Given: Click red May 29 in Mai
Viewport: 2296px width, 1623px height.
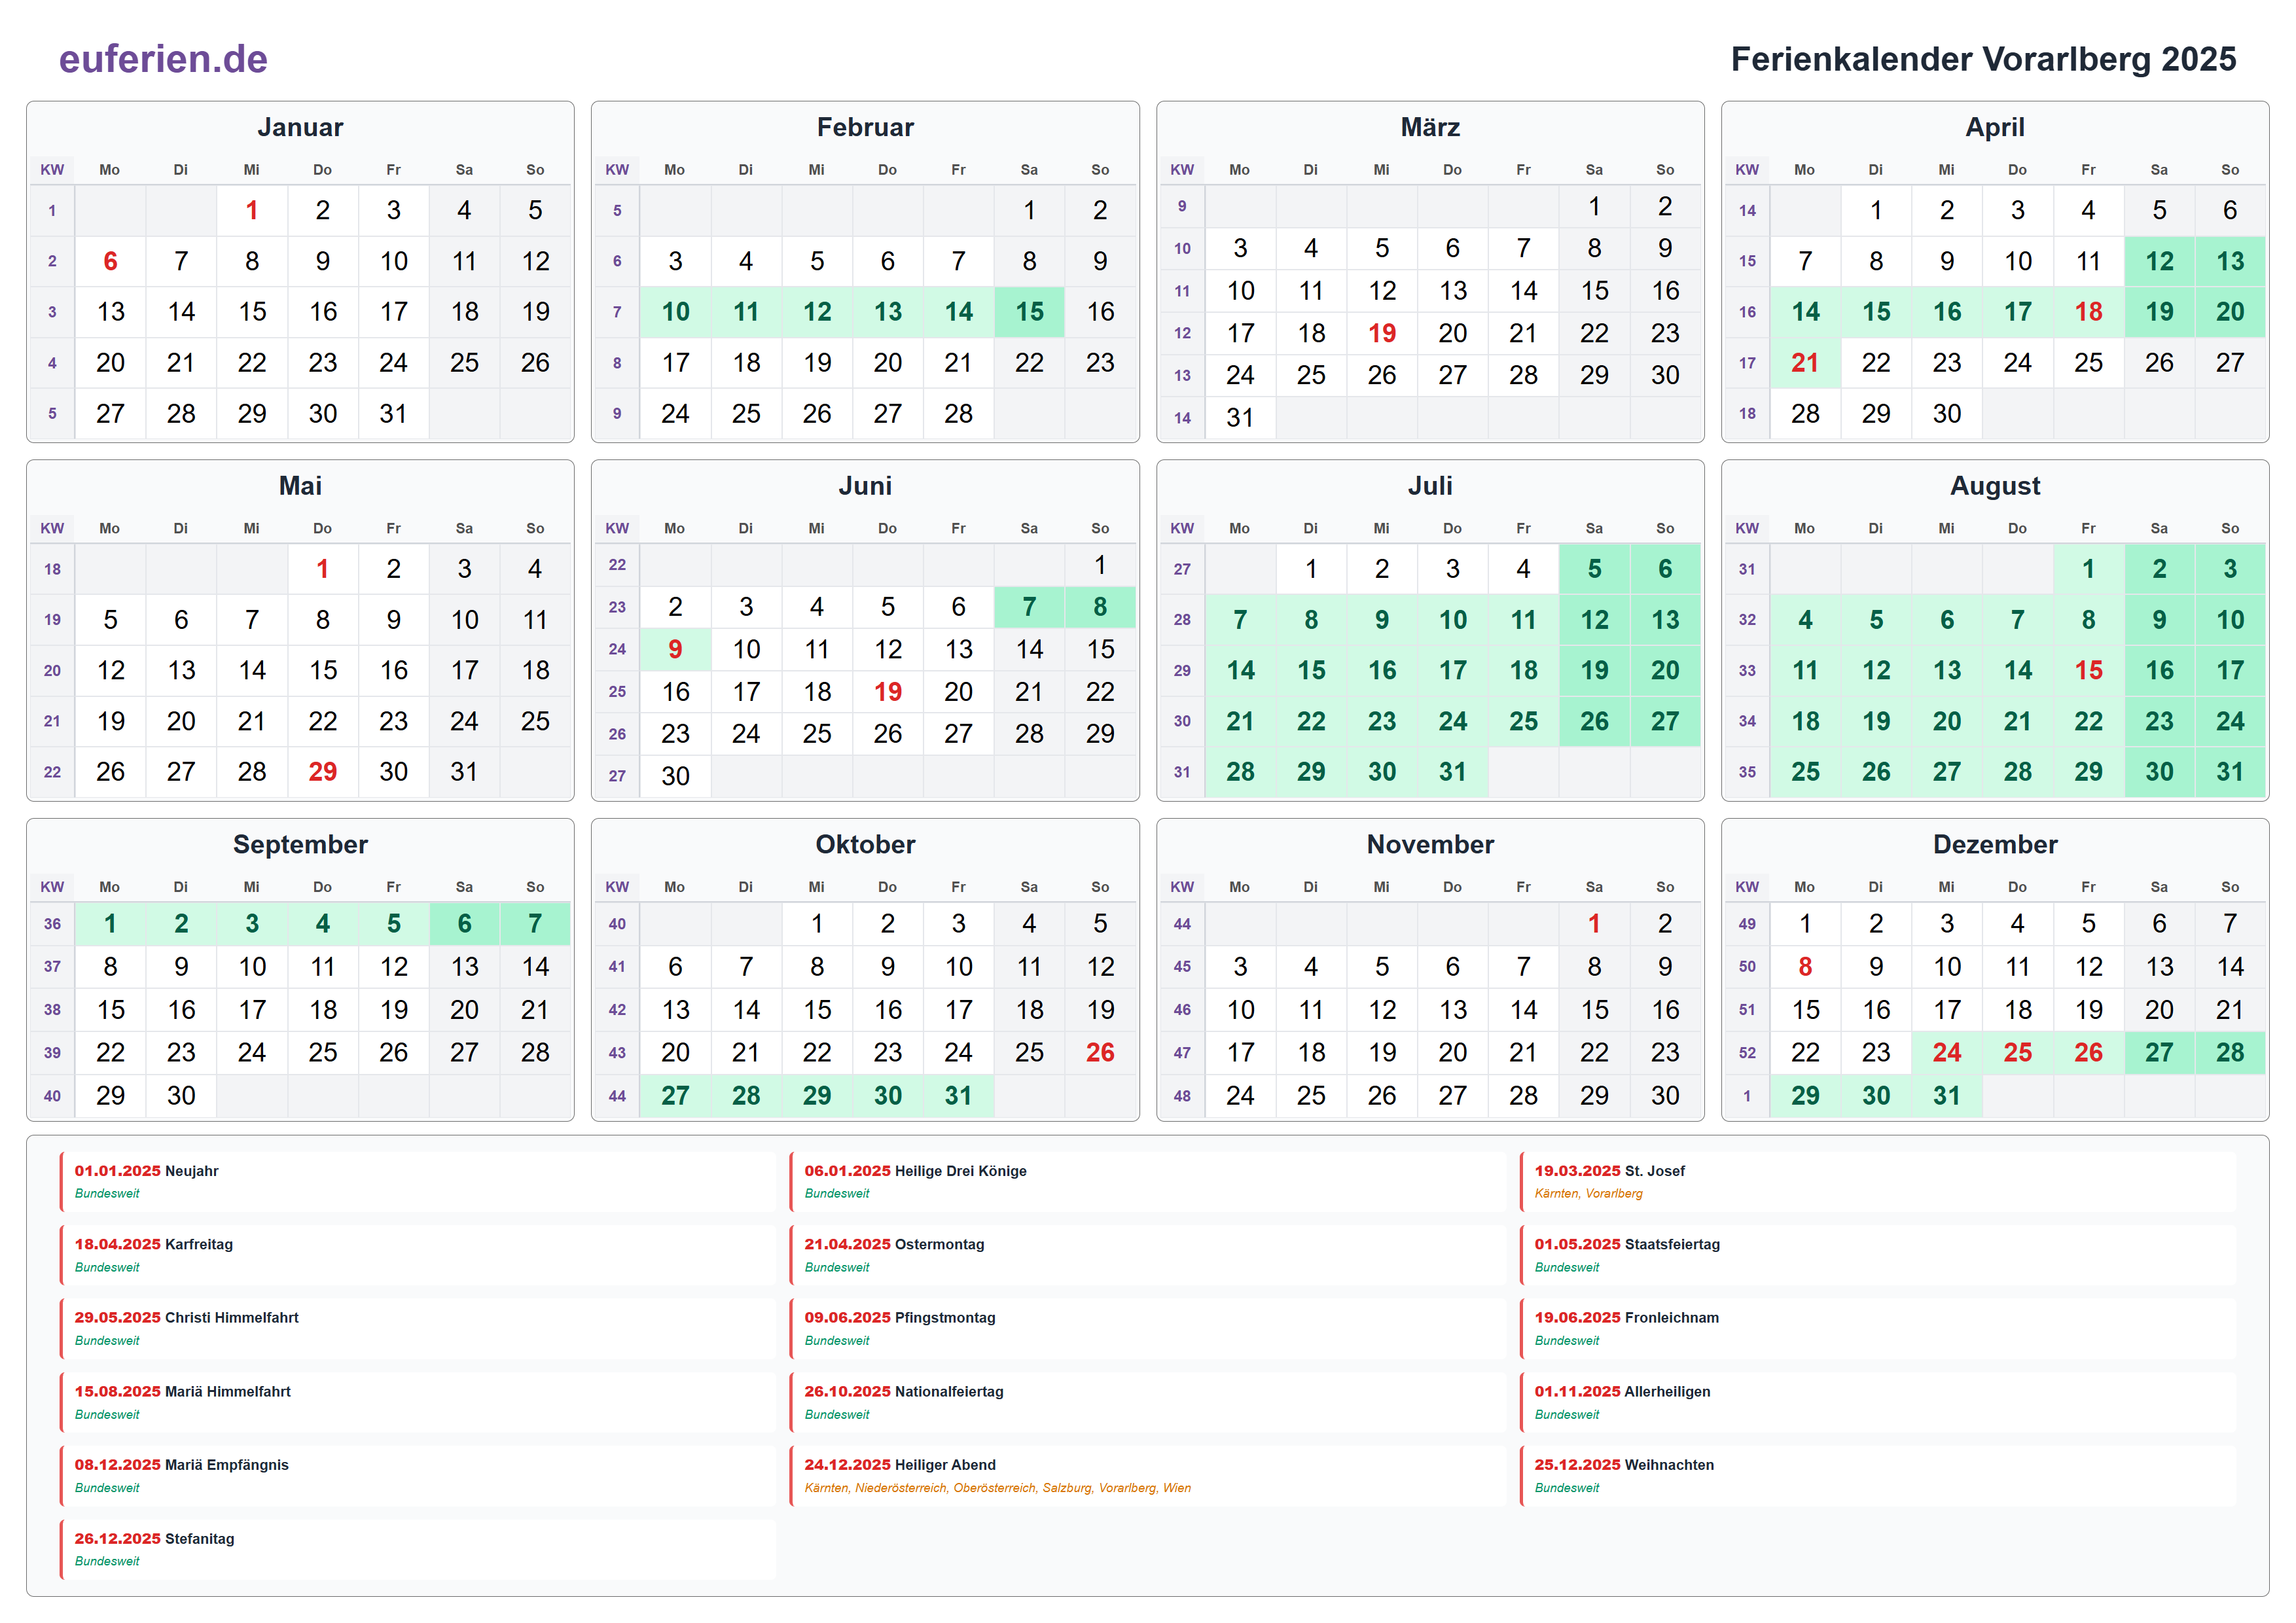Looking at the screenshot, I should (322, 771).
